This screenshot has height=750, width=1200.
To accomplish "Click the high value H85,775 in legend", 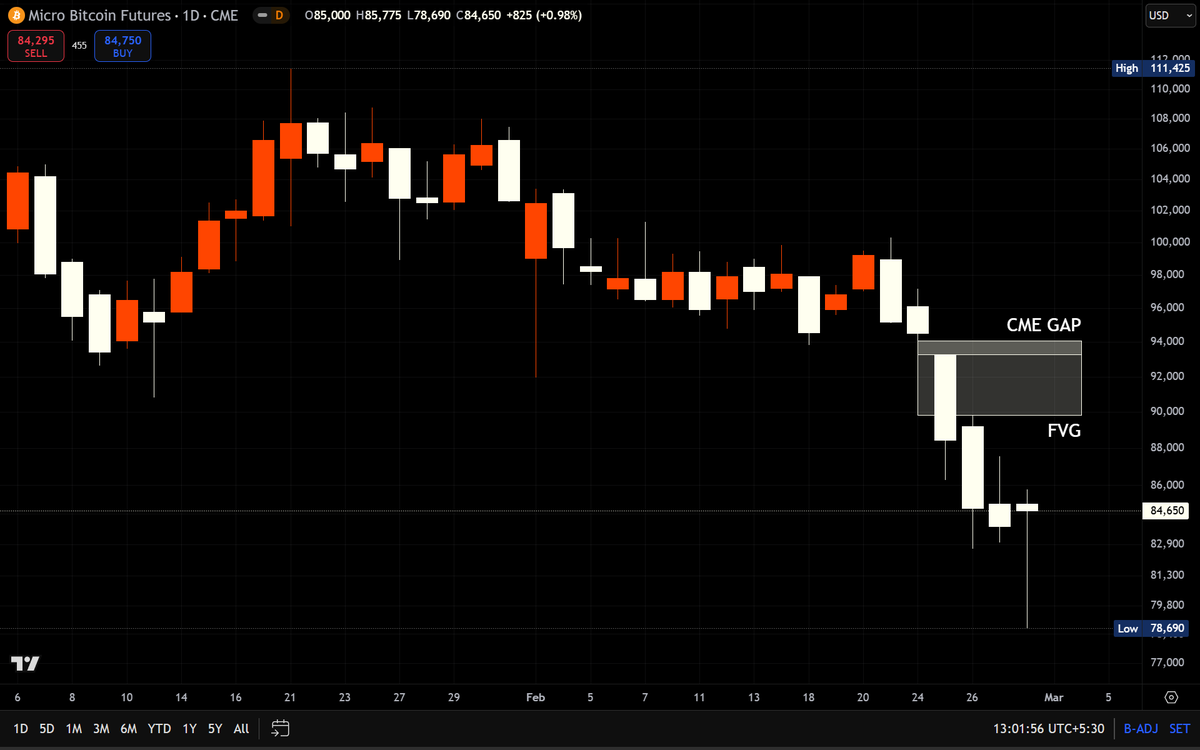I will click(380, 16).
